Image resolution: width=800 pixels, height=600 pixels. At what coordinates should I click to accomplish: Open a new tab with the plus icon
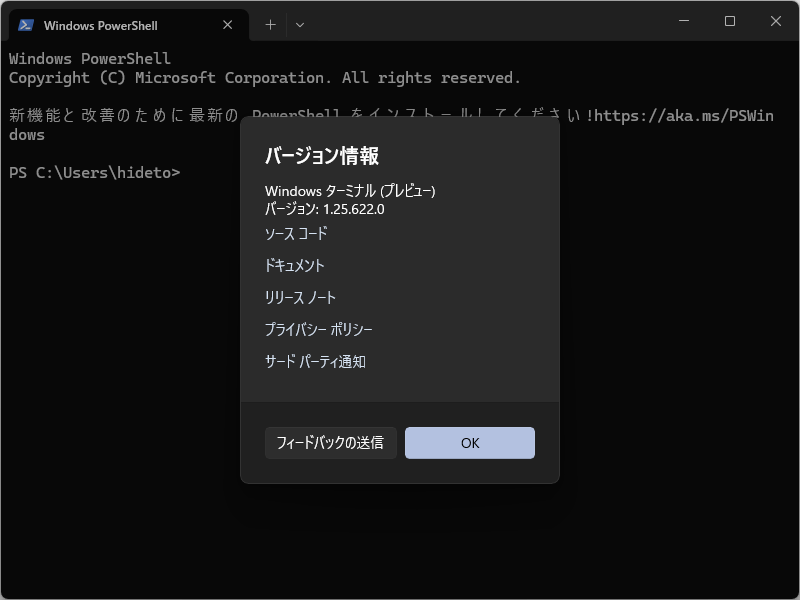pos(269,24)
